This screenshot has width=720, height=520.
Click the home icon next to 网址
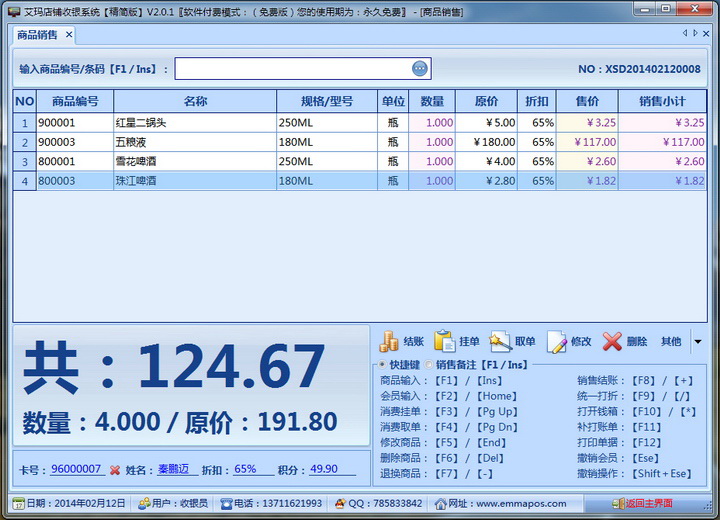440,504
